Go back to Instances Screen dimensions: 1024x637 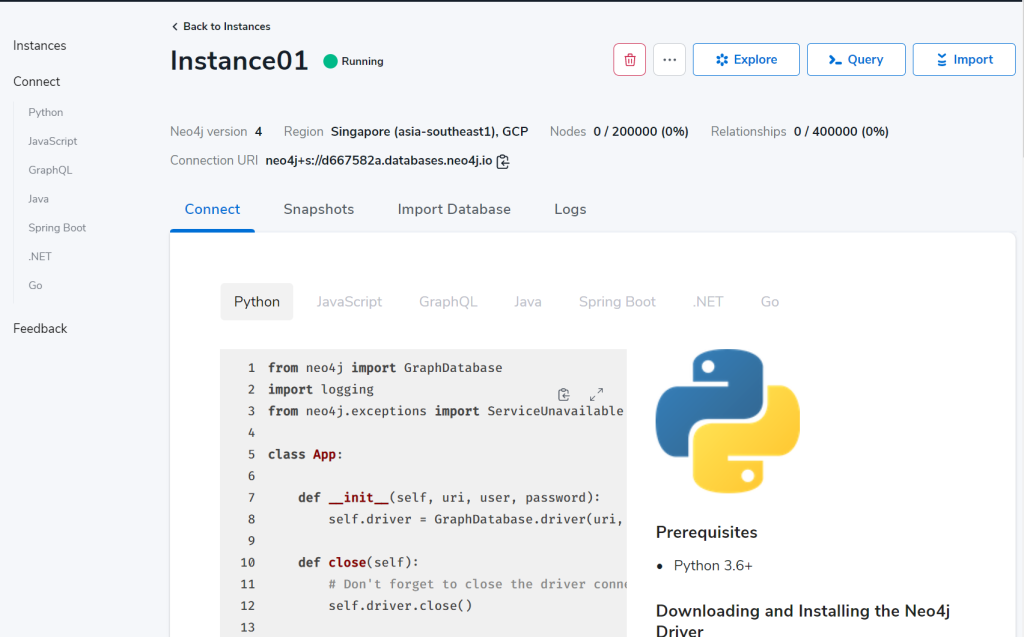pyautogui.click(x=221, y=26)
